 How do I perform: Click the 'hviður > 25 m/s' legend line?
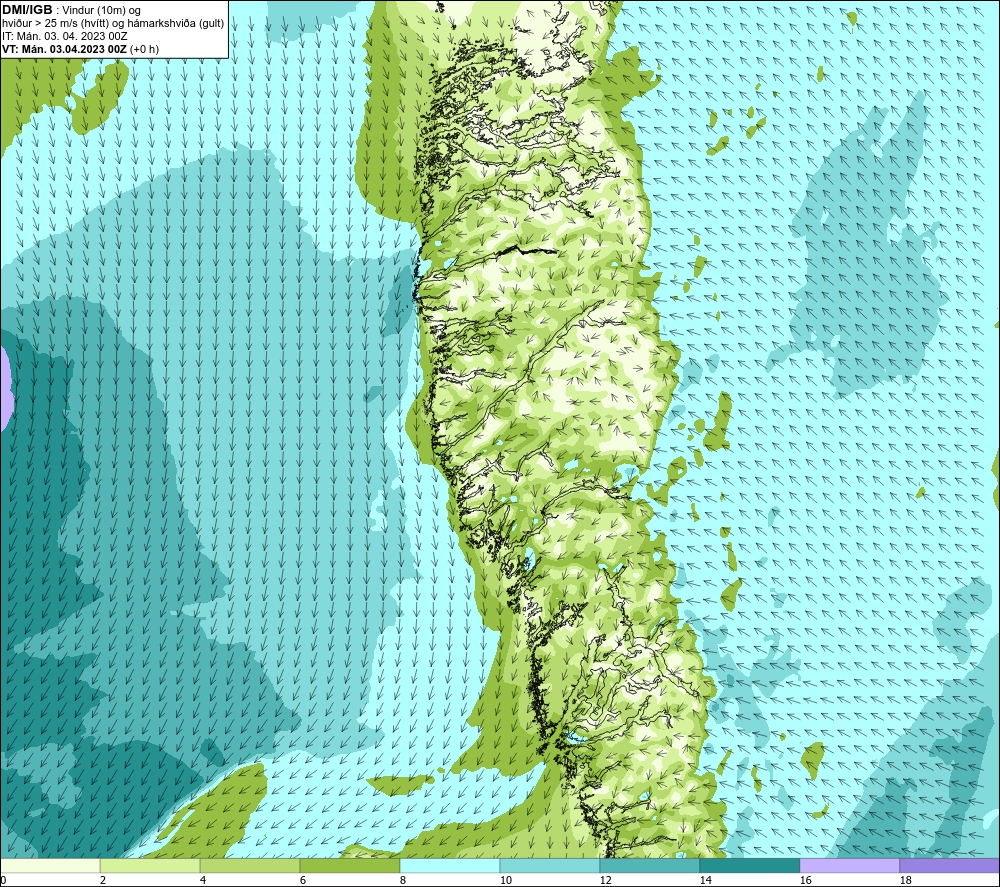(x=114, y=24)
